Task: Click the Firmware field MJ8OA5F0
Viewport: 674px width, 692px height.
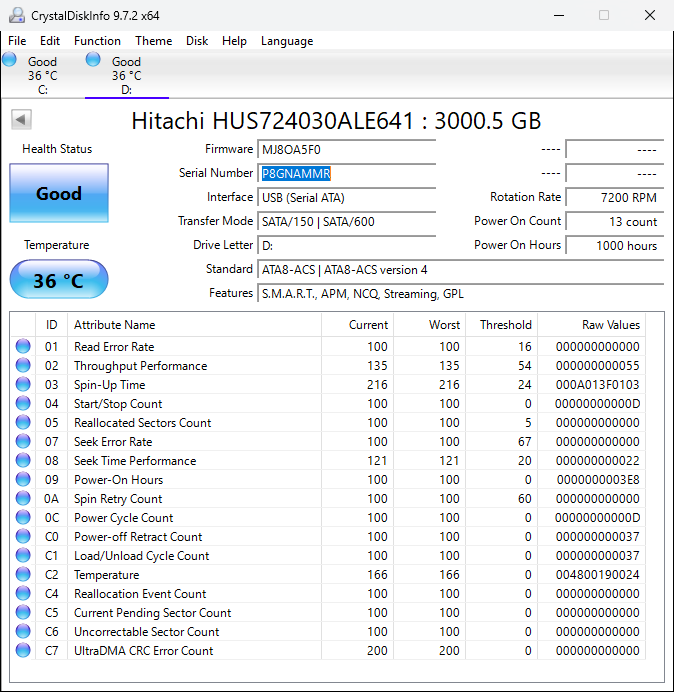Action: tap(346, 150)
